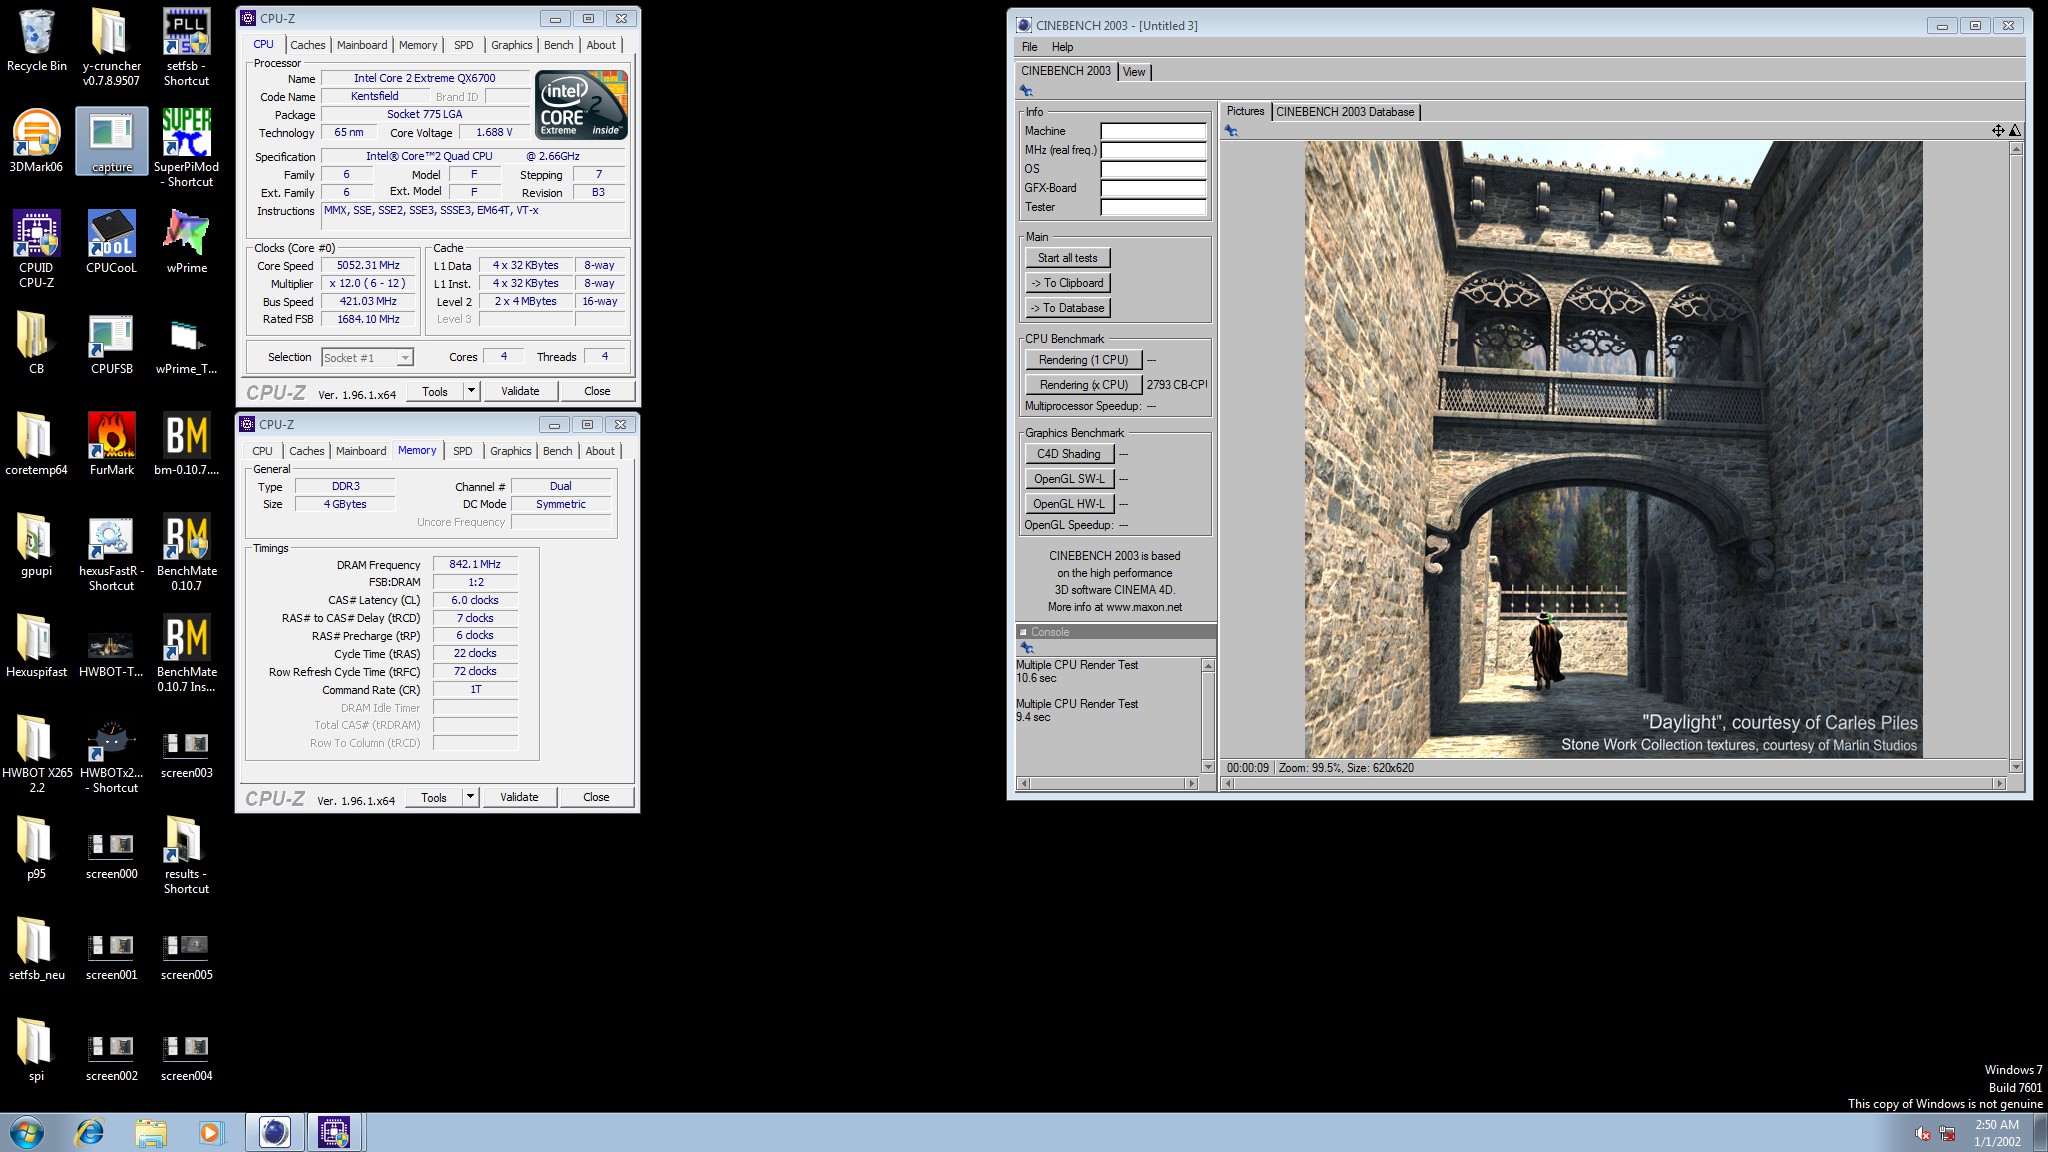
Task: Run C4D Shading benchmark
Action: point(1068,454)
